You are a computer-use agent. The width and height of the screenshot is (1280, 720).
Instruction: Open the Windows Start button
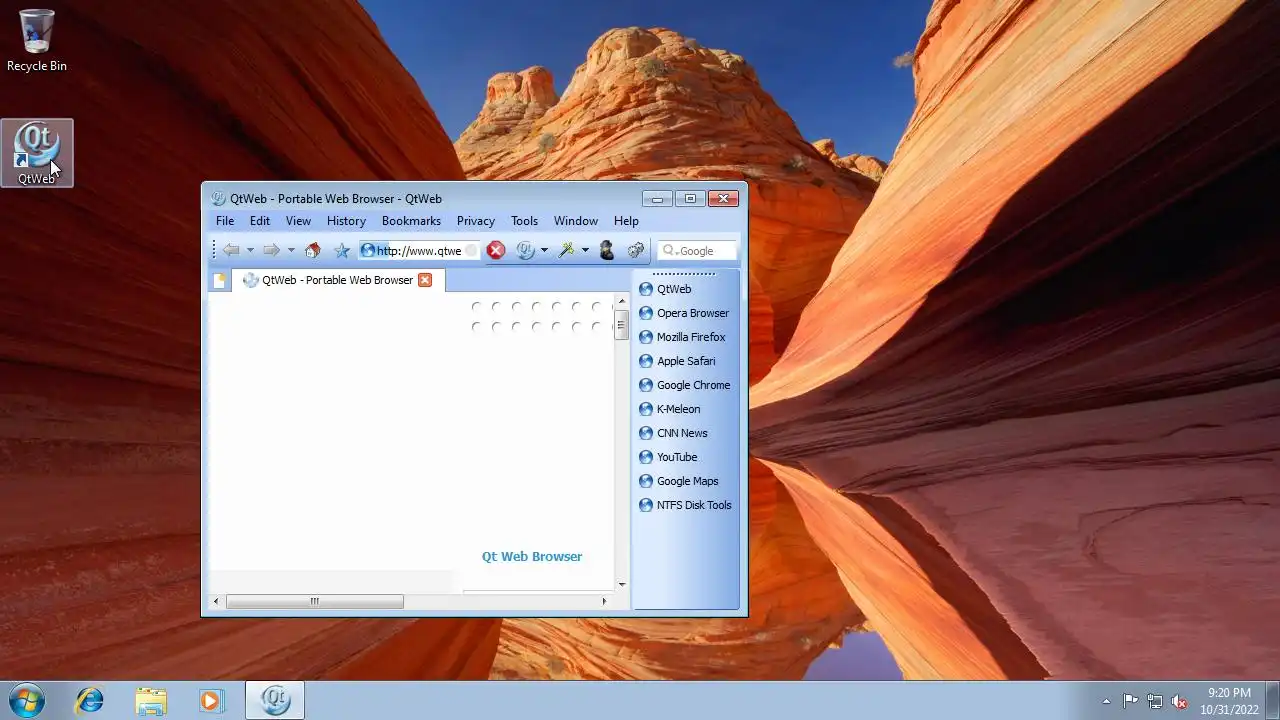[x=27, y=700]
